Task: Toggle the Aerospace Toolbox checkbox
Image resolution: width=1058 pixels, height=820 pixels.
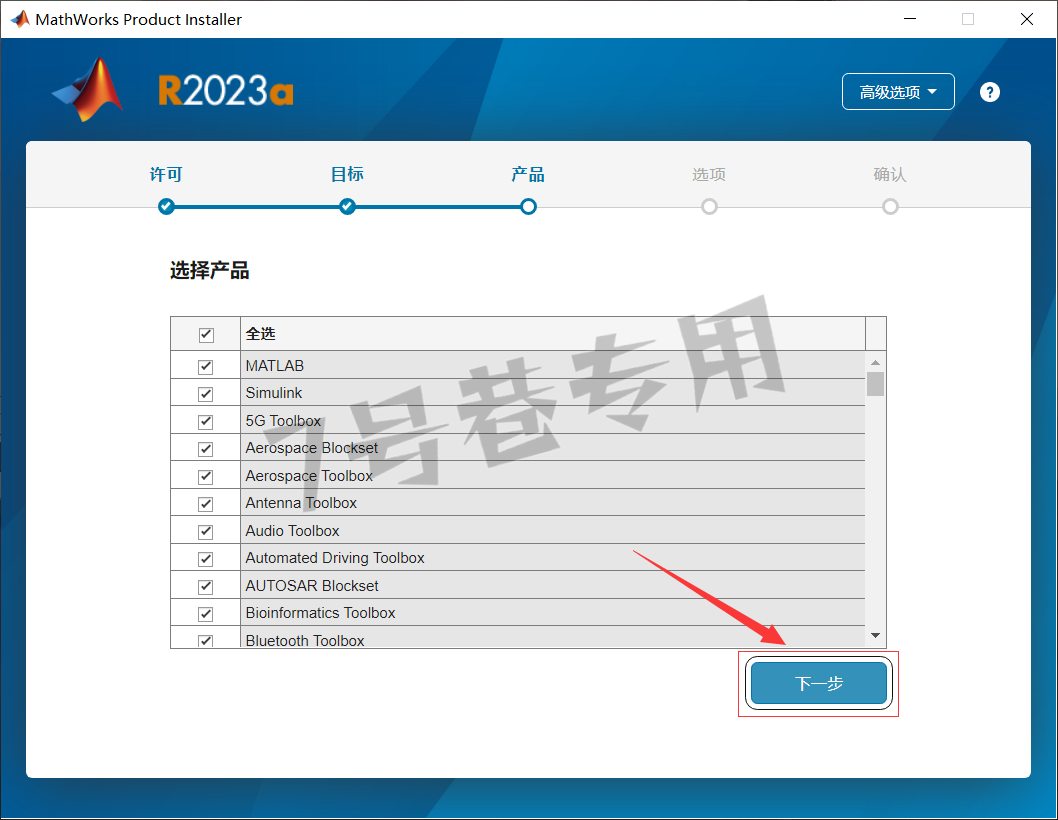Action: pos(206,476)
